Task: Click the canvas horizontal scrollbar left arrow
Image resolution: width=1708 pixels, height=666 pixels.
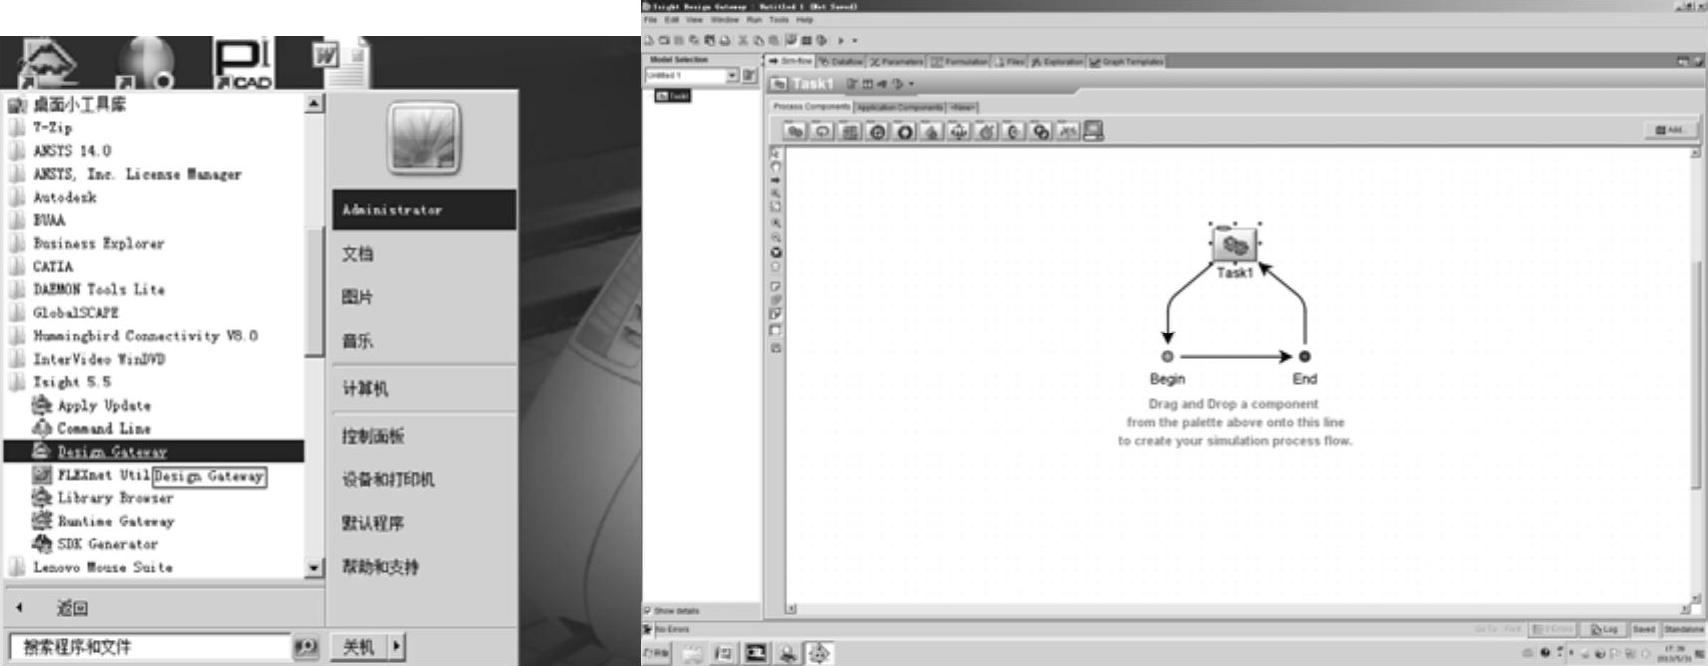Action: 791,609
